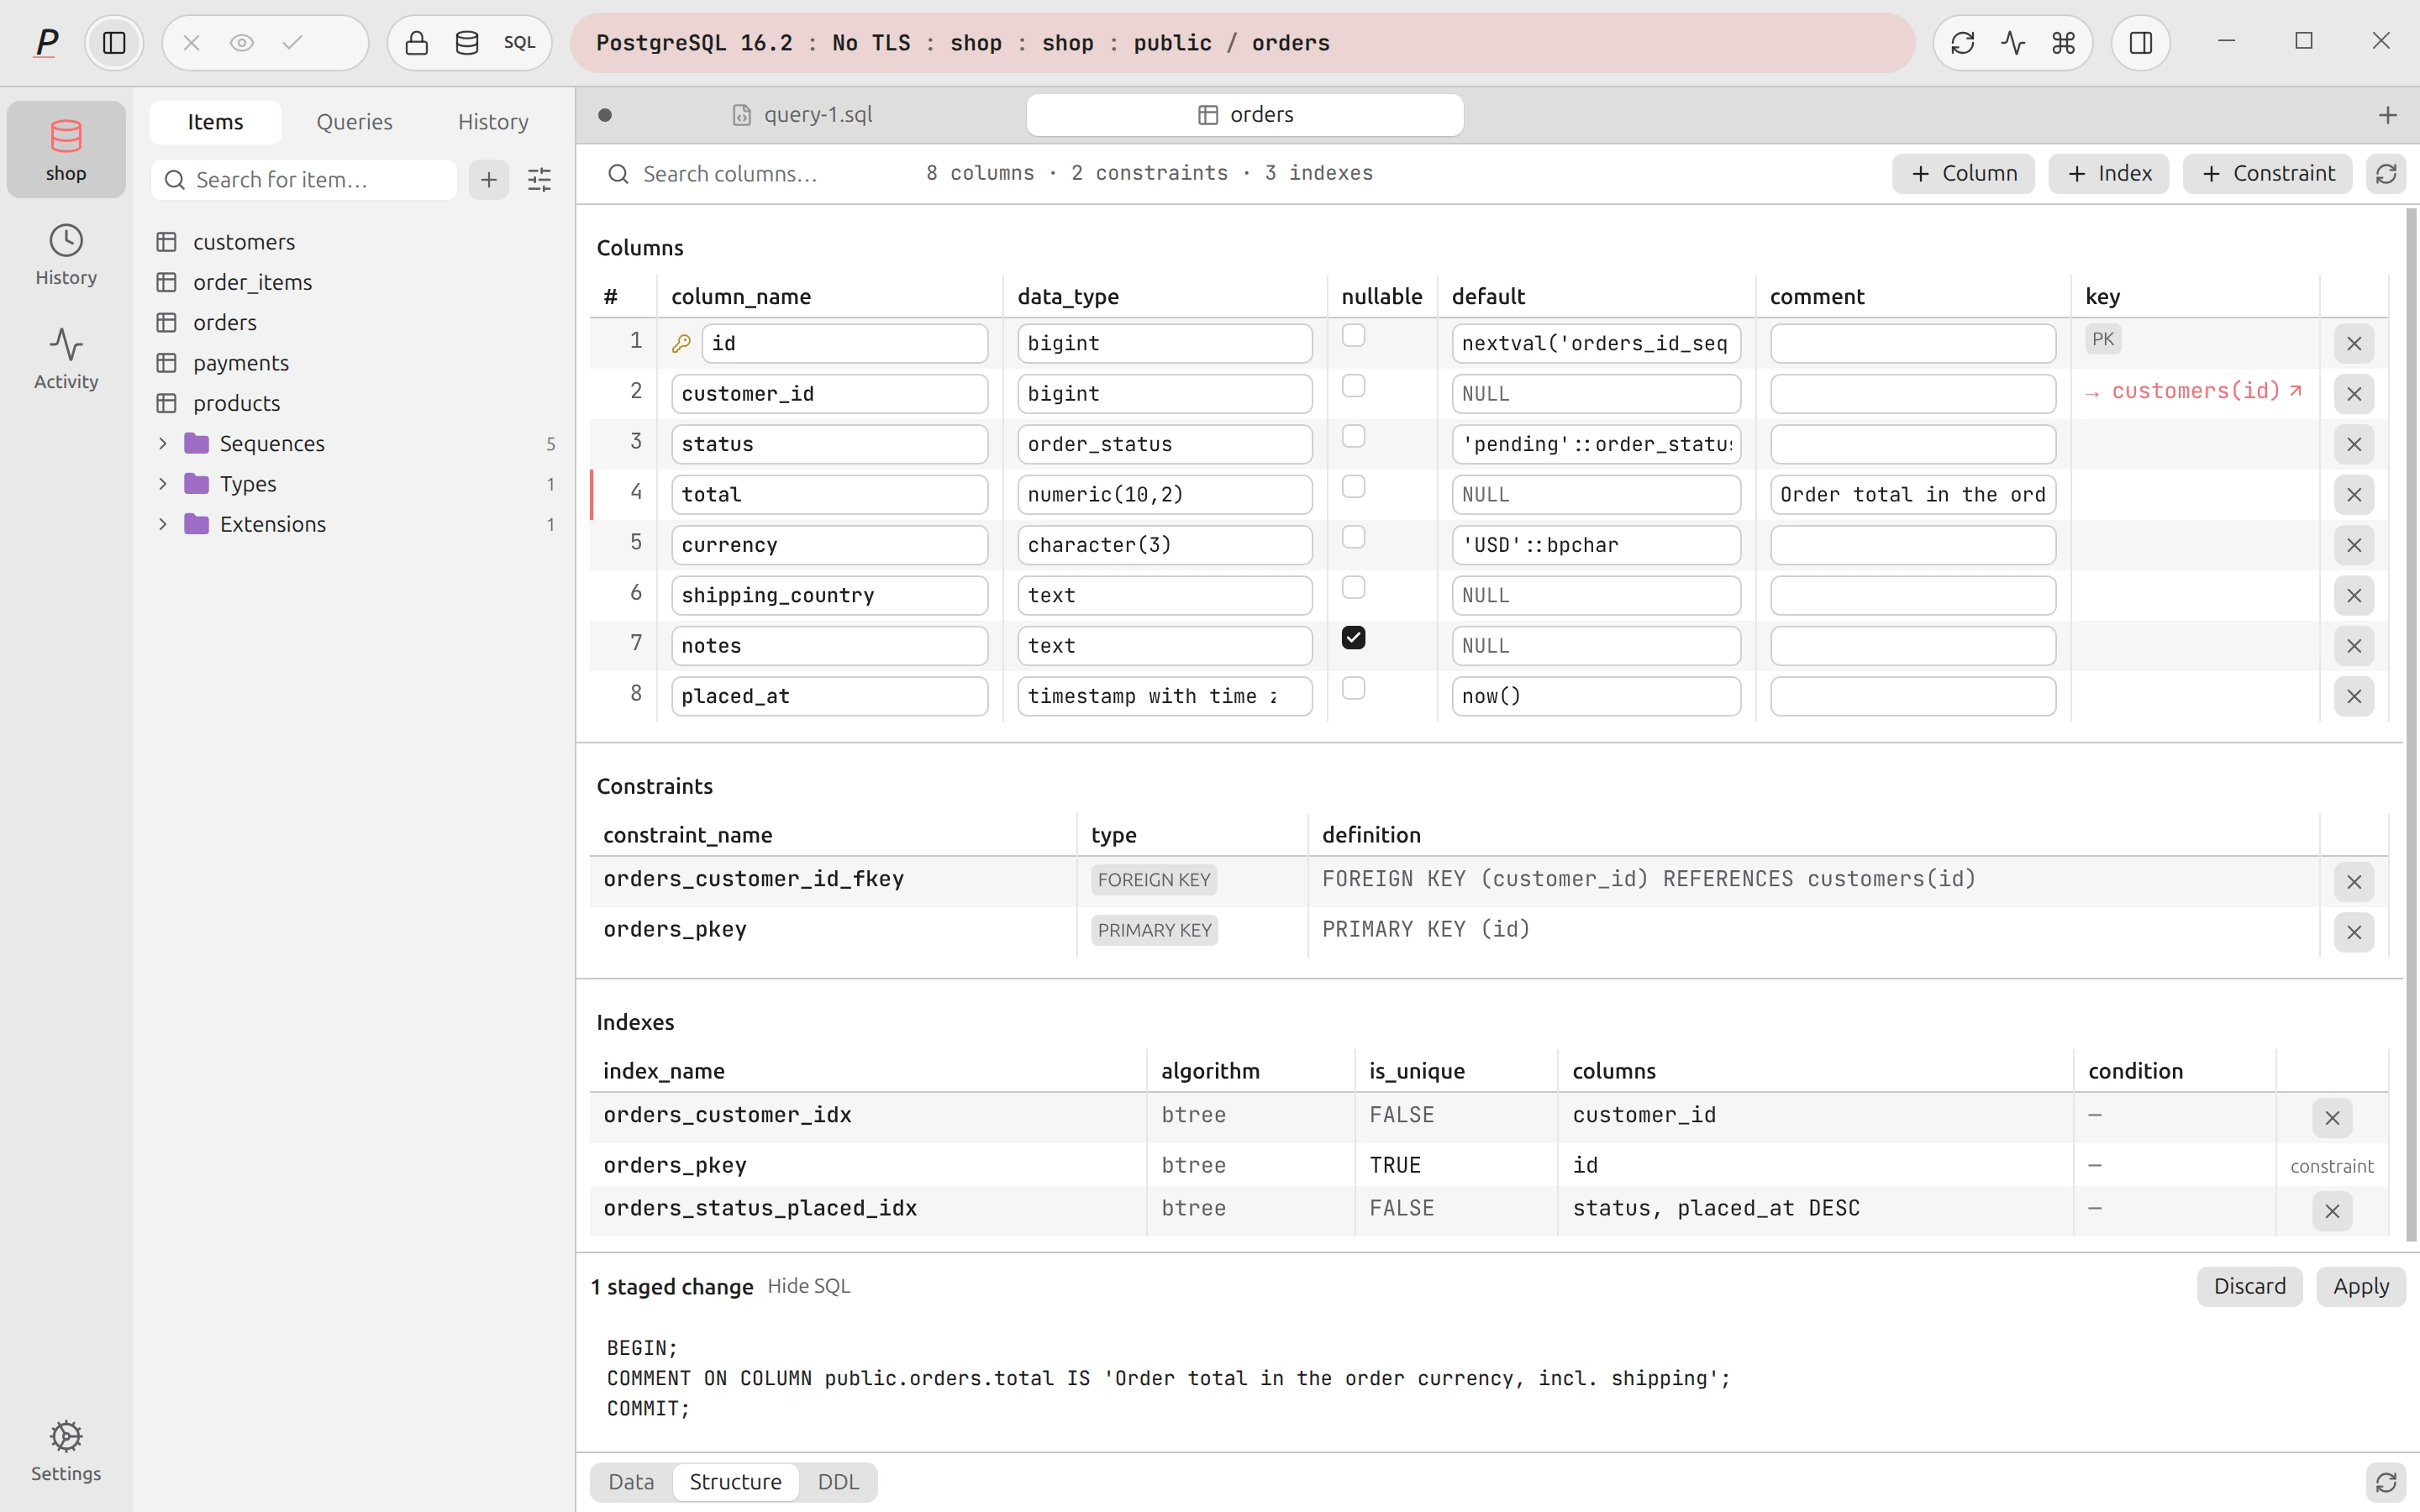Discard the staged change
2420x1512 pixels.
[x=2249, y=1287]
